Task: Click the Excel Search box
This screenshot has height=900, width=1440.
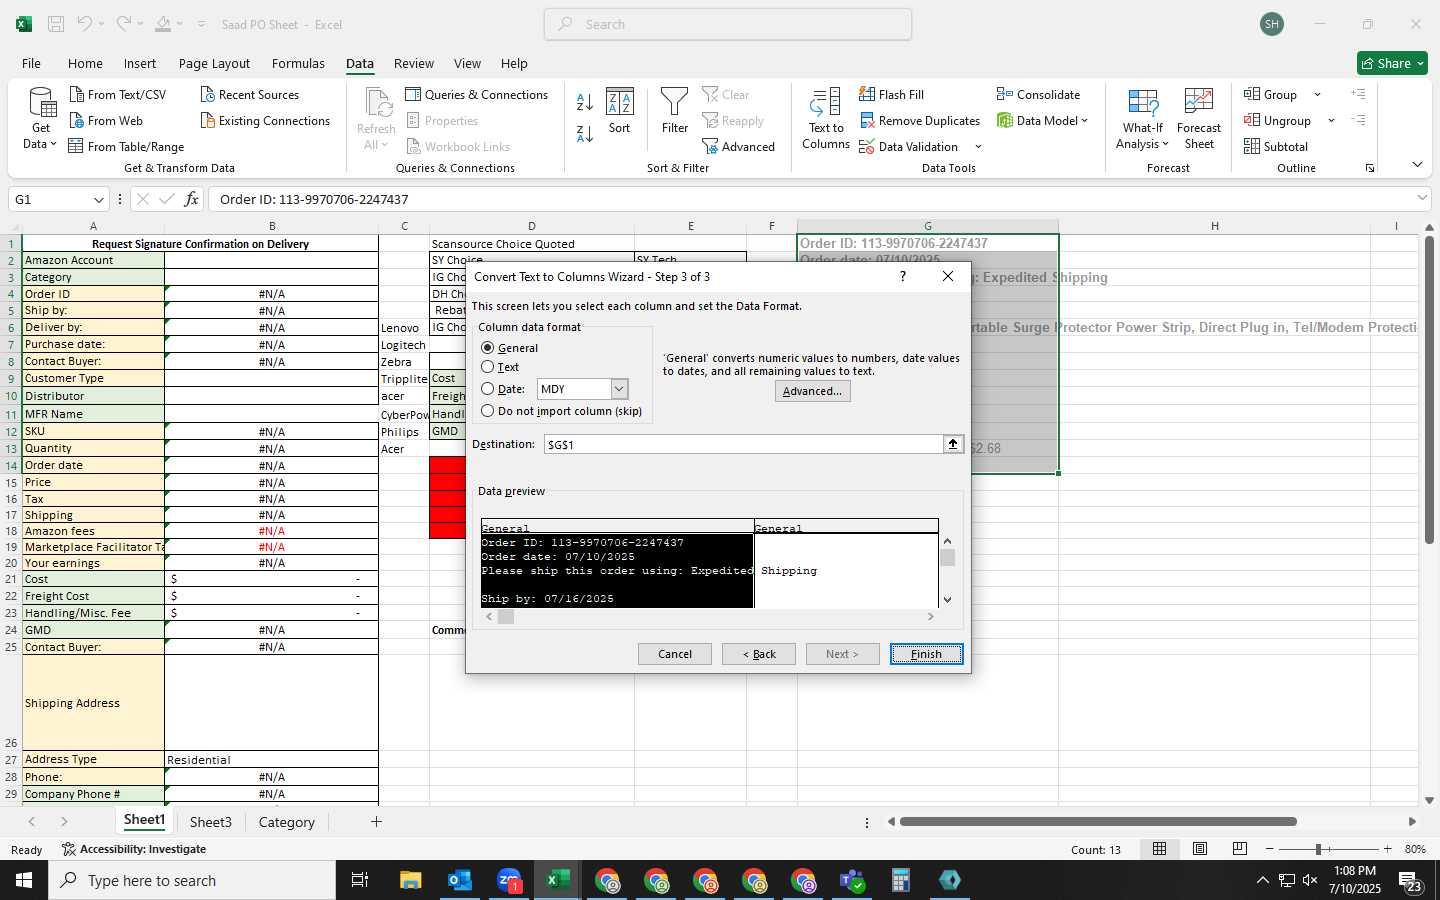Action: tap(728, 24)
